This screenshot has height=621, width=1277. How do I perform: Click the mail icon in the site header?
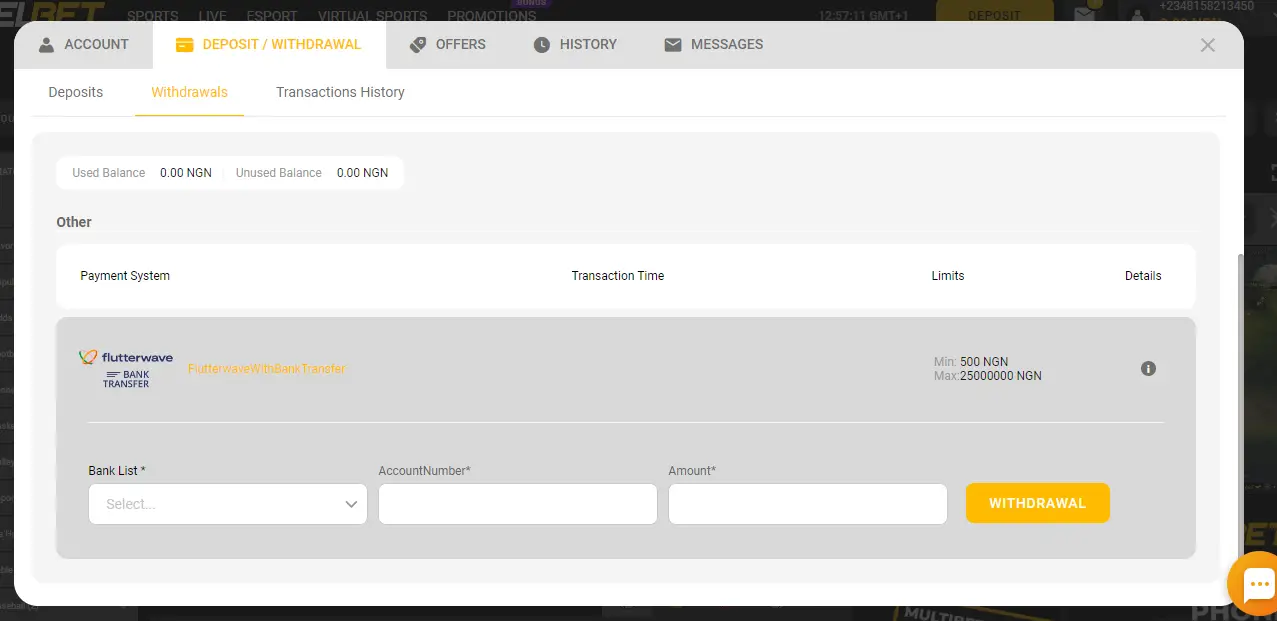coord(1084,15)
